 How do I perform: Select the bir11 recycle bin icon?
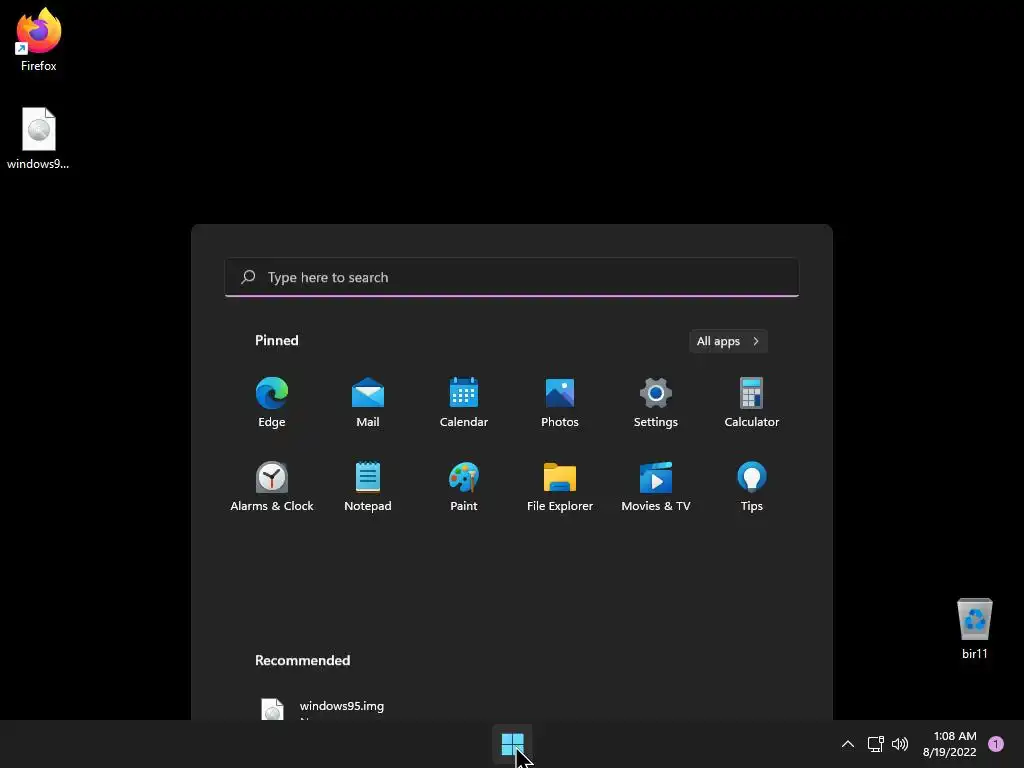(x=974, y=628)
